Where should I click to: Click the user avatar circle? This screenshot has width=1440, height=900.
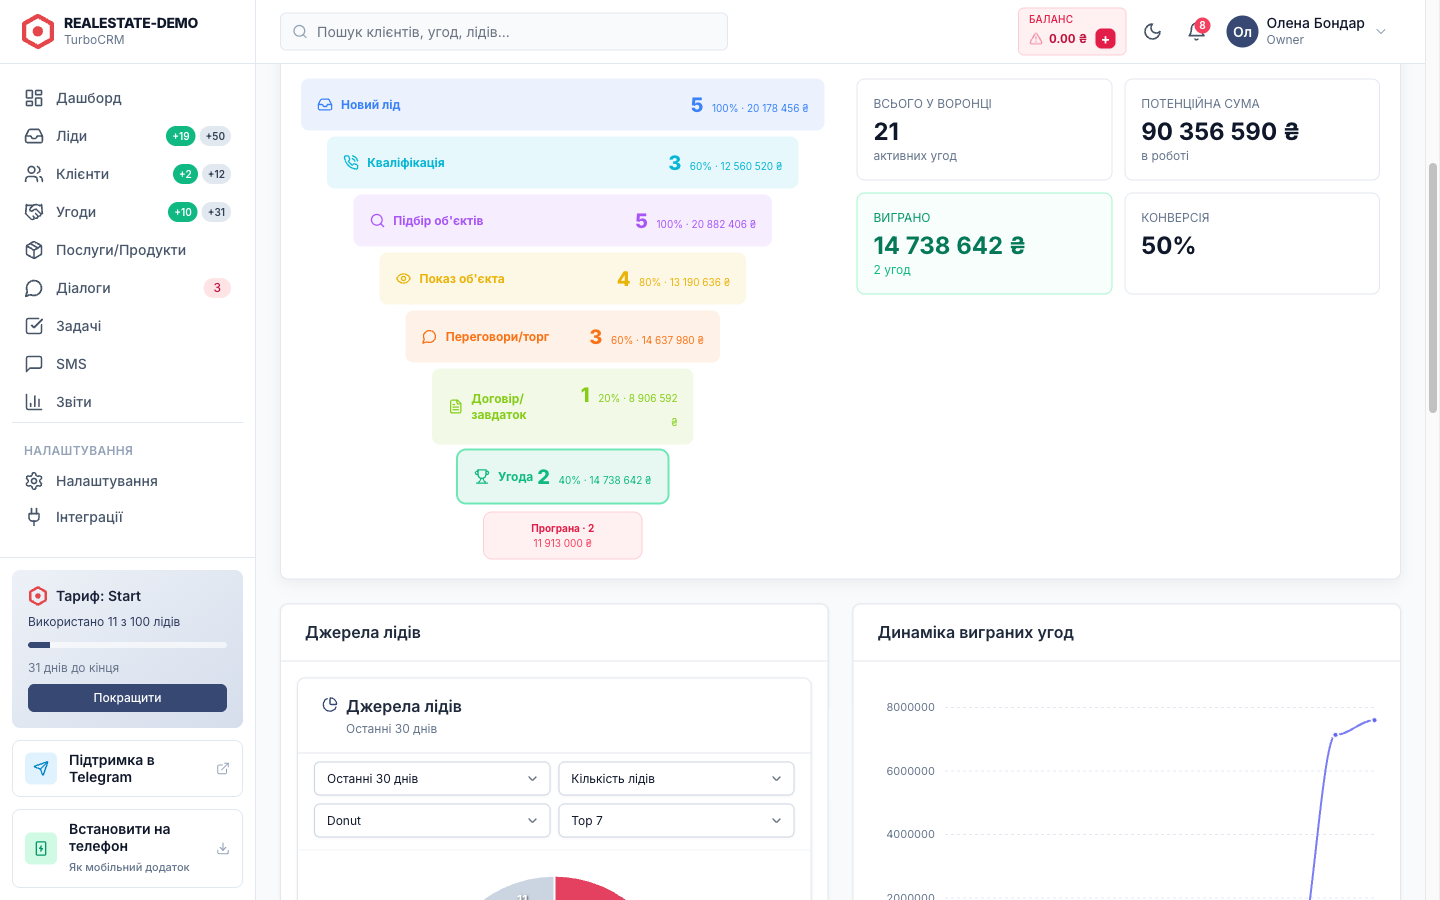1242,31
